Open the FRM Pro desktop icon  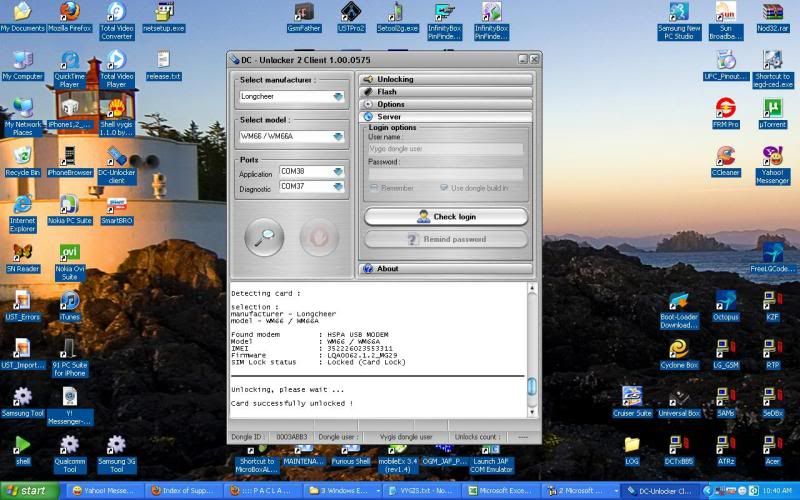click(x=726, y=113)
